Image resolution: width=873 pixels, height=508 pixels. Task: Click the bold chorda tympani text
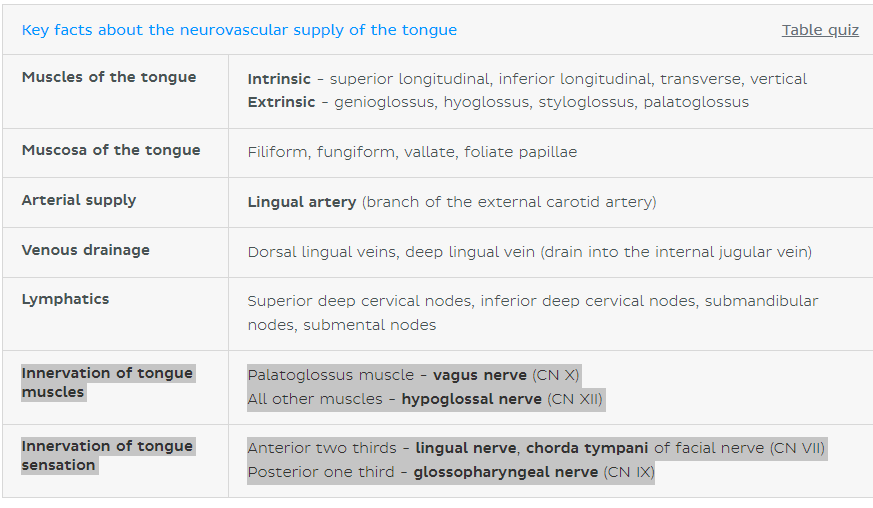pyautogui.click(x=587, y=448)
